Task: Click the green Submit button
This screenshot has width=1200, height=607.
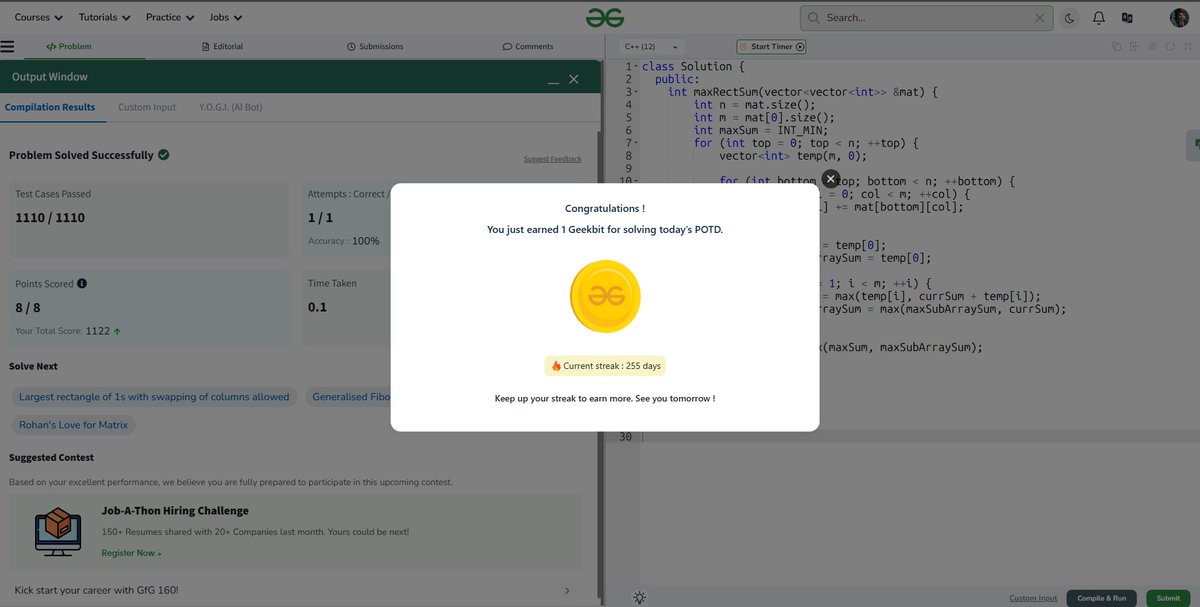Action: pyautogui.click(x=1168, y=598)
